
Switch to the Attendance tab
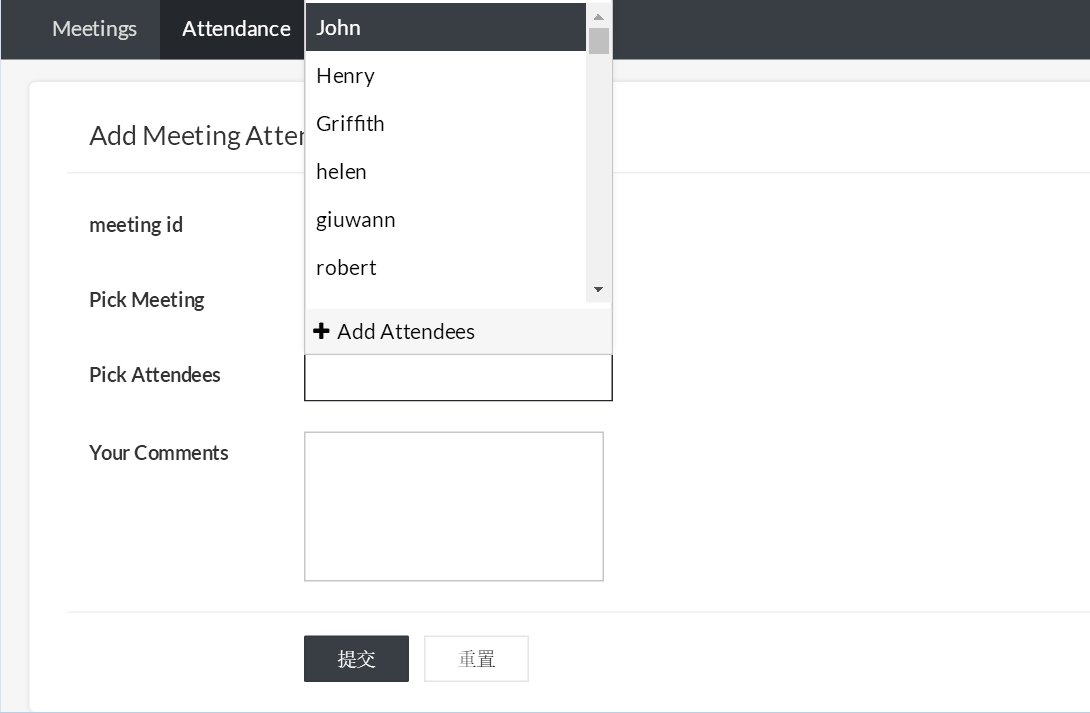point(236,29)
